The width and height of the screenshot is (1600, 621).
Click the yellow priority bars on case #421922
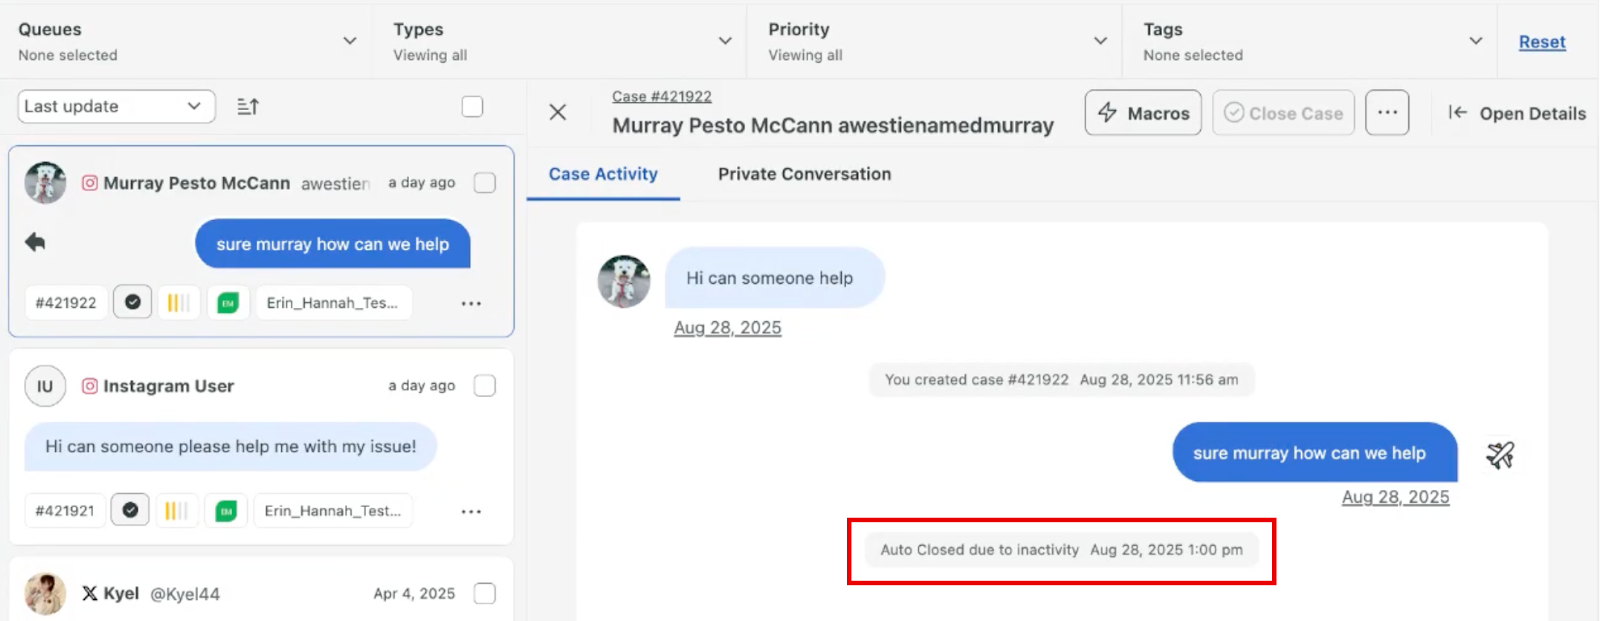[178, 302]
